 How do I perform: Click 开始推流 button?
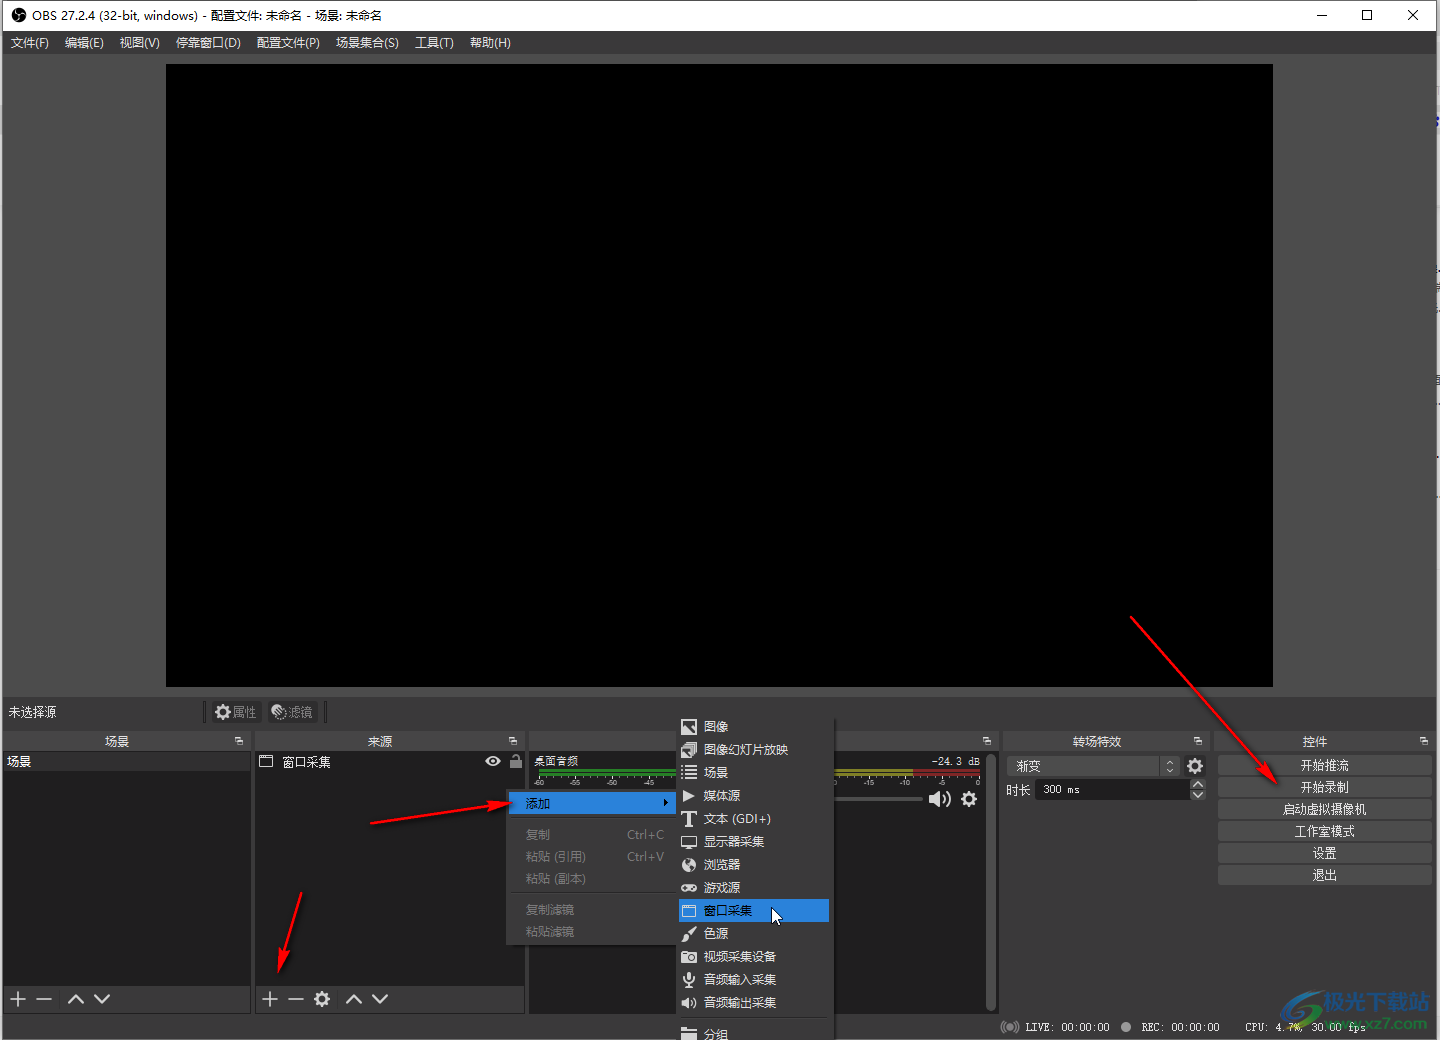[x=1324, y=765]
